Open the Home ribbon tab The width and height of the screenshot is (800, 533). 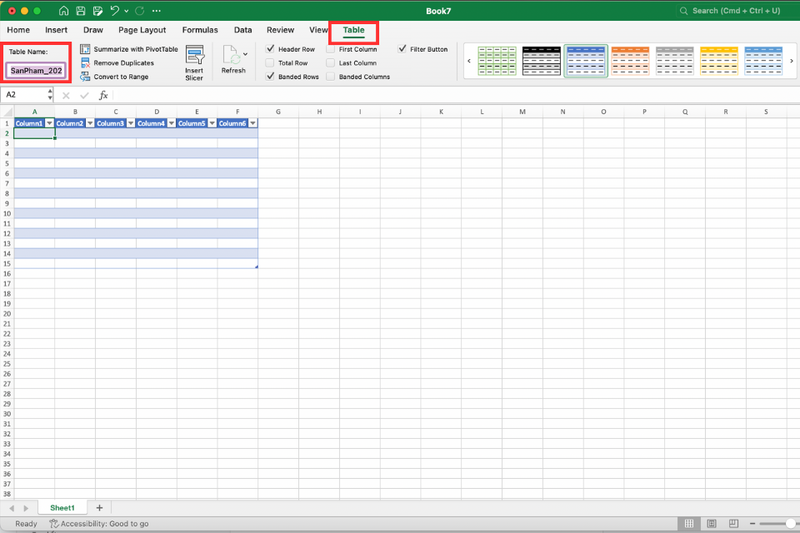coord(18,30)
